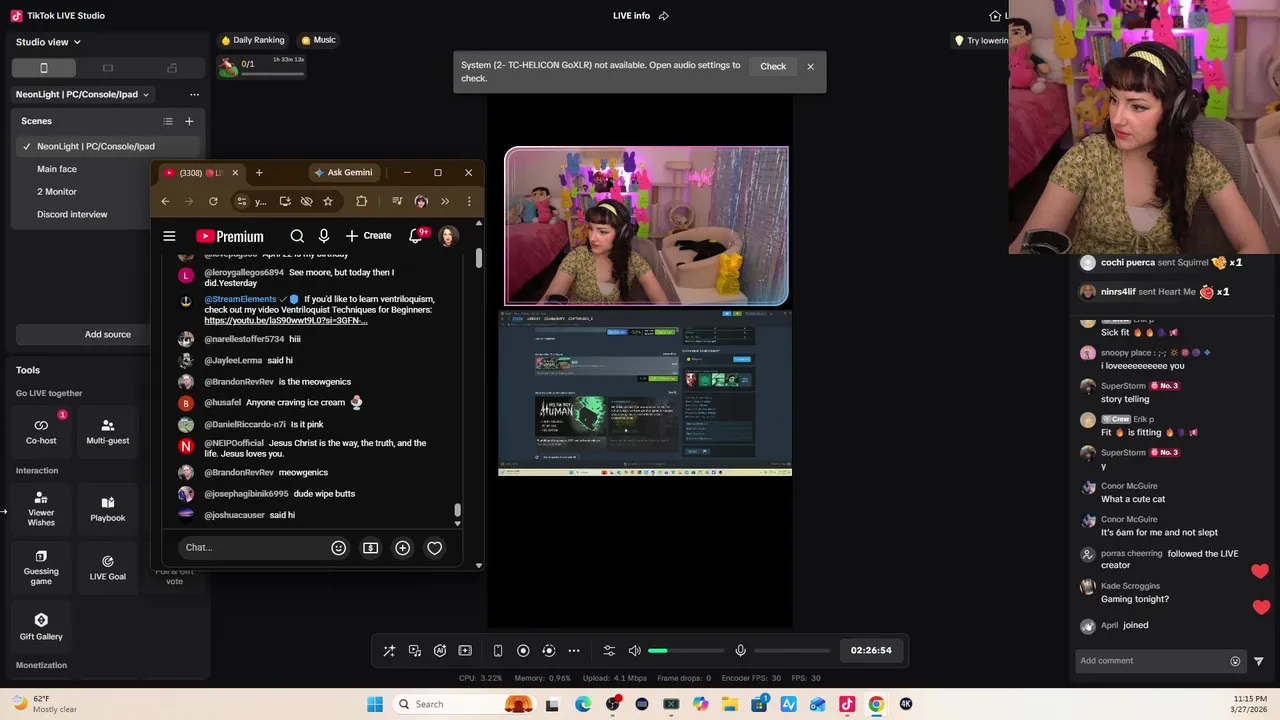Dismiss the GoXLR audio warning
Screen dimensions: 1280x720
(810, 66)
